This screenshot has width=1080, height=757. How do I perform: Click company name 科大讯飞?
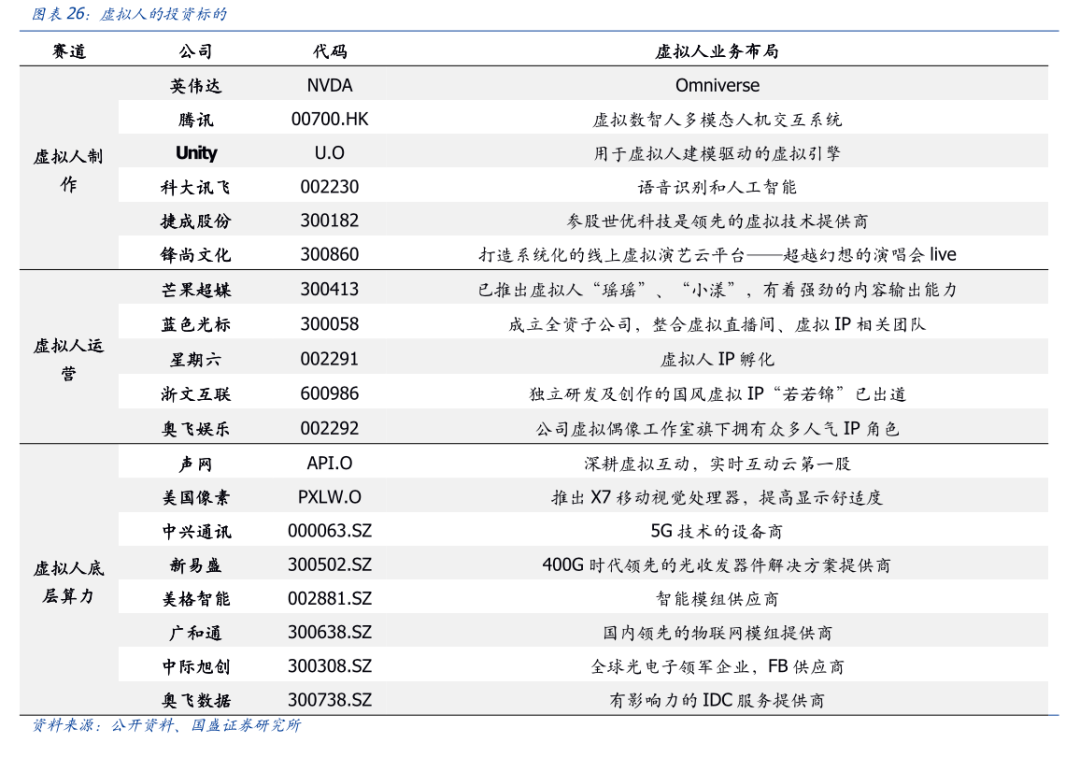click(196, 187)
